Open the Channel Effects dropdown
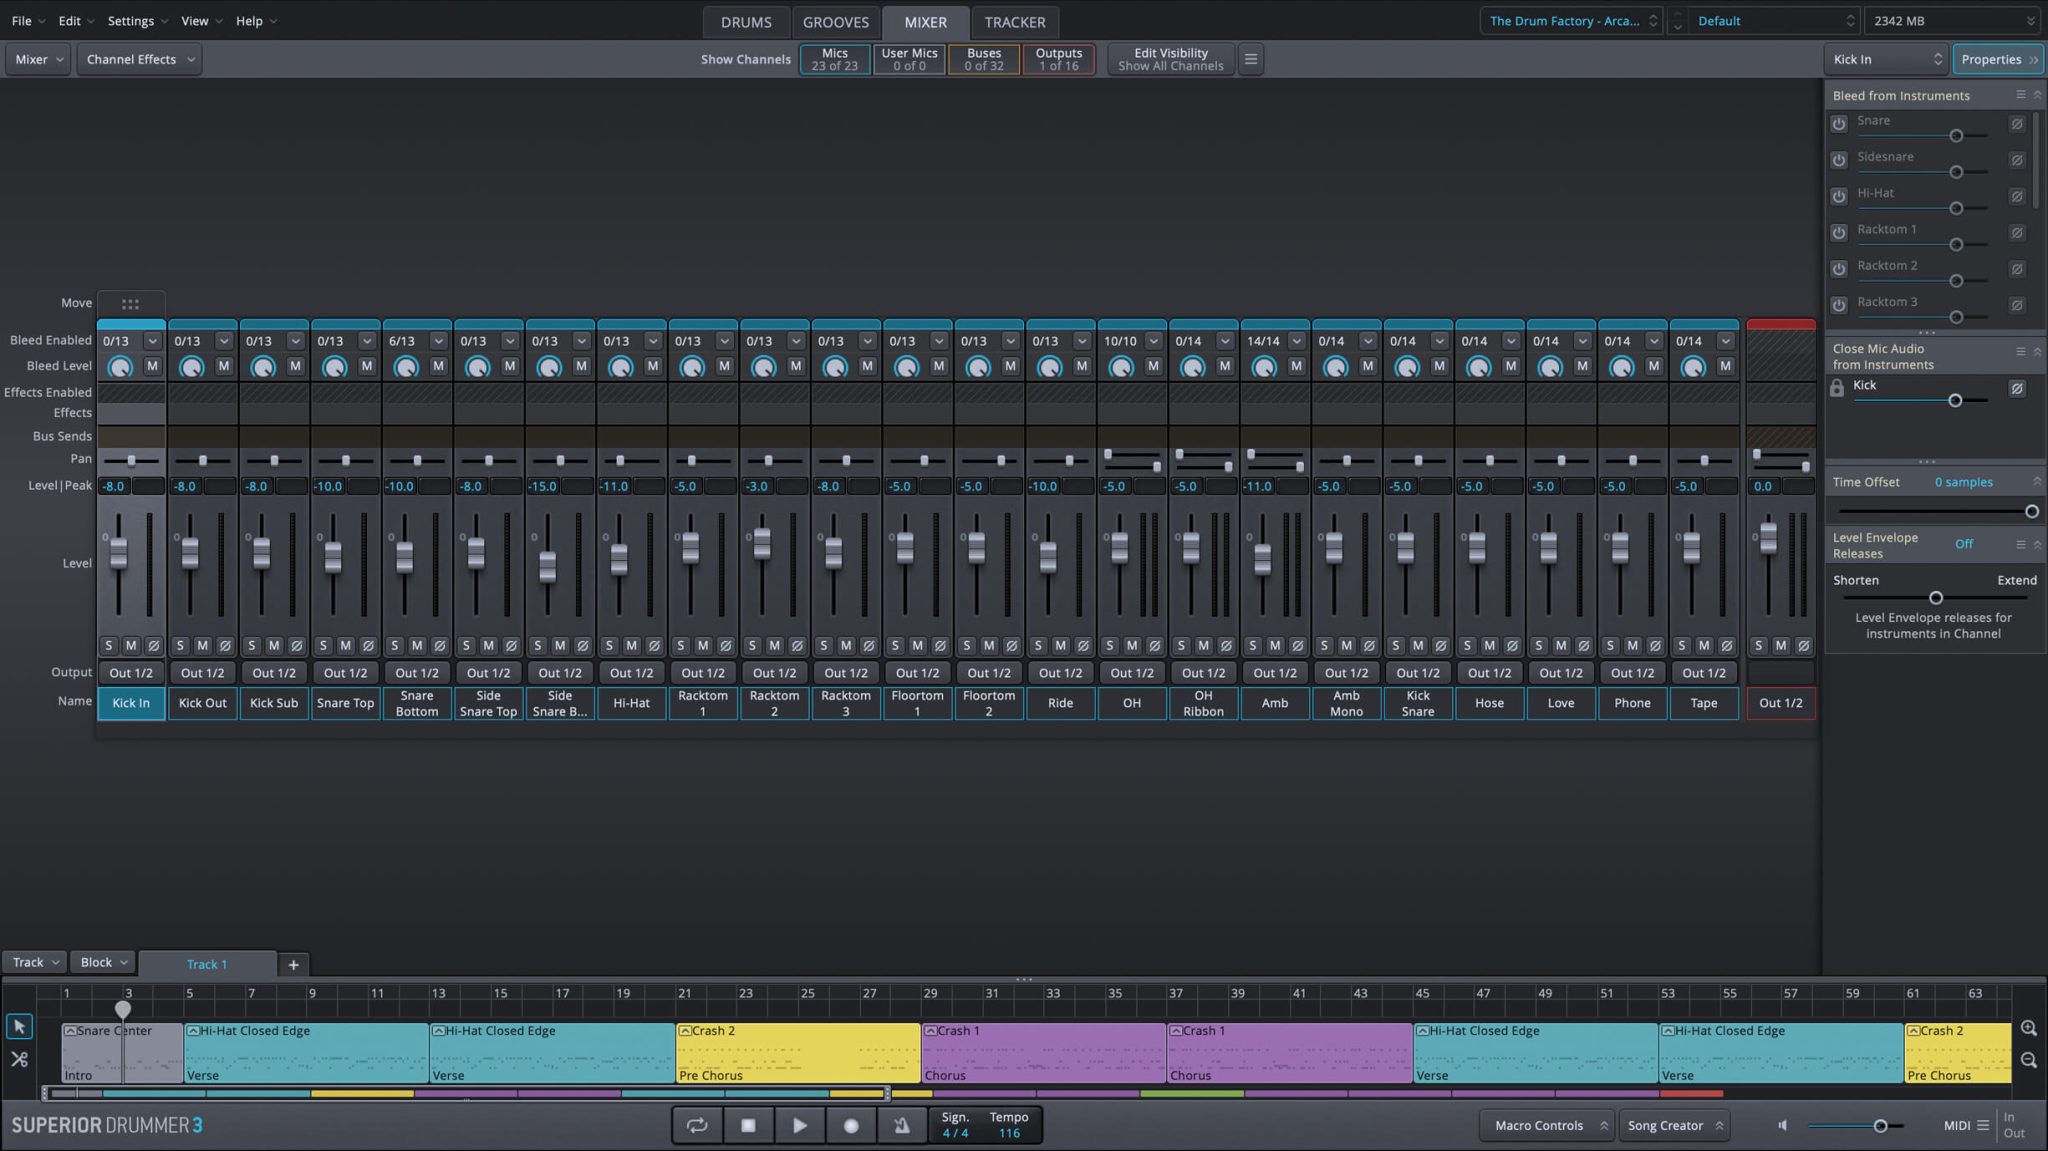Screen dimensions: 2048x1151 140,59
